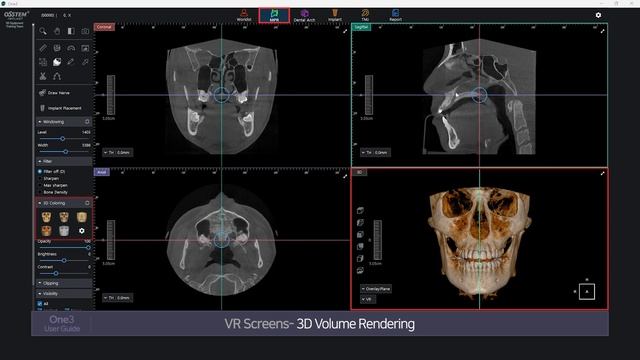Expand the Clipping section
The width and height of the screenshot is (640, 360).
pos(40,283)
